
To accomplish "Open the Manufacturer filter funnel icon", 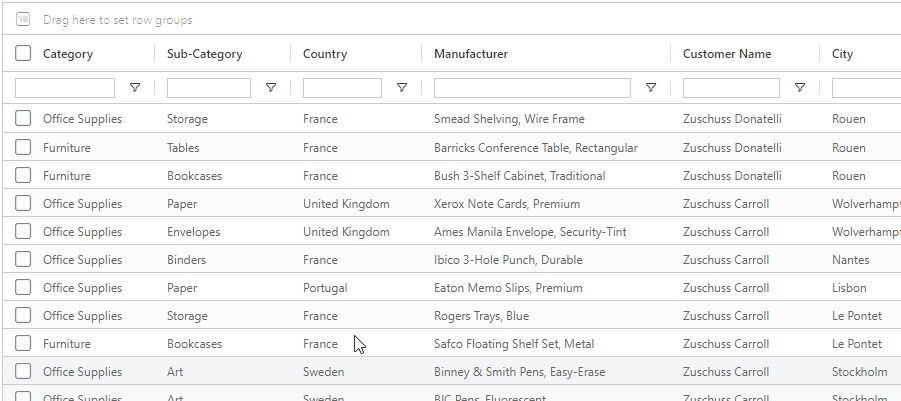I will click(651, 88).
